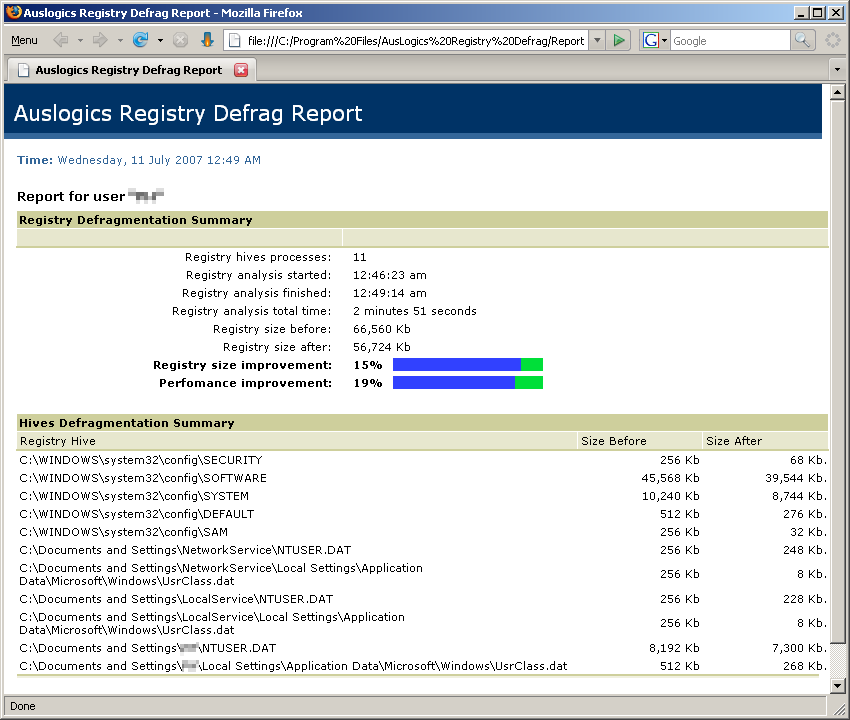Viewport: 850px width, 720px height.
Task: Click the activity throbber icon
Action: tap(833, 41)
